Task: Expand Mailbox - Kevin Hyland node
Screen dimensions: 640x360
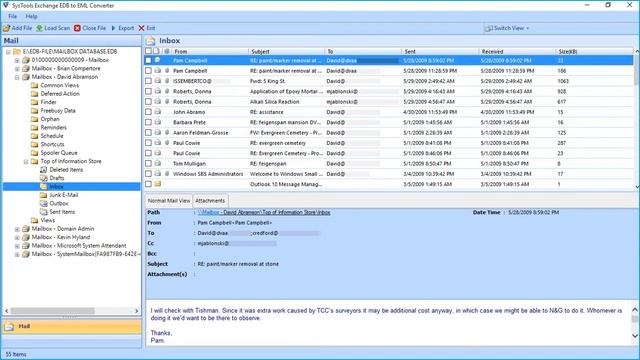Action: [17, 238]
